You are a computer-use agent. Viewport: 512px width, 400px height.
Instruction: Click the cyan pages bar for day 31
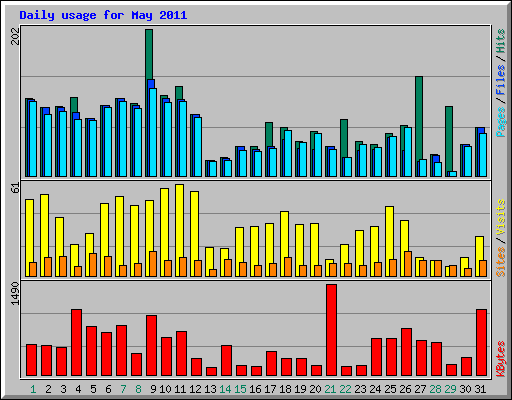click(x=483, y=155)
